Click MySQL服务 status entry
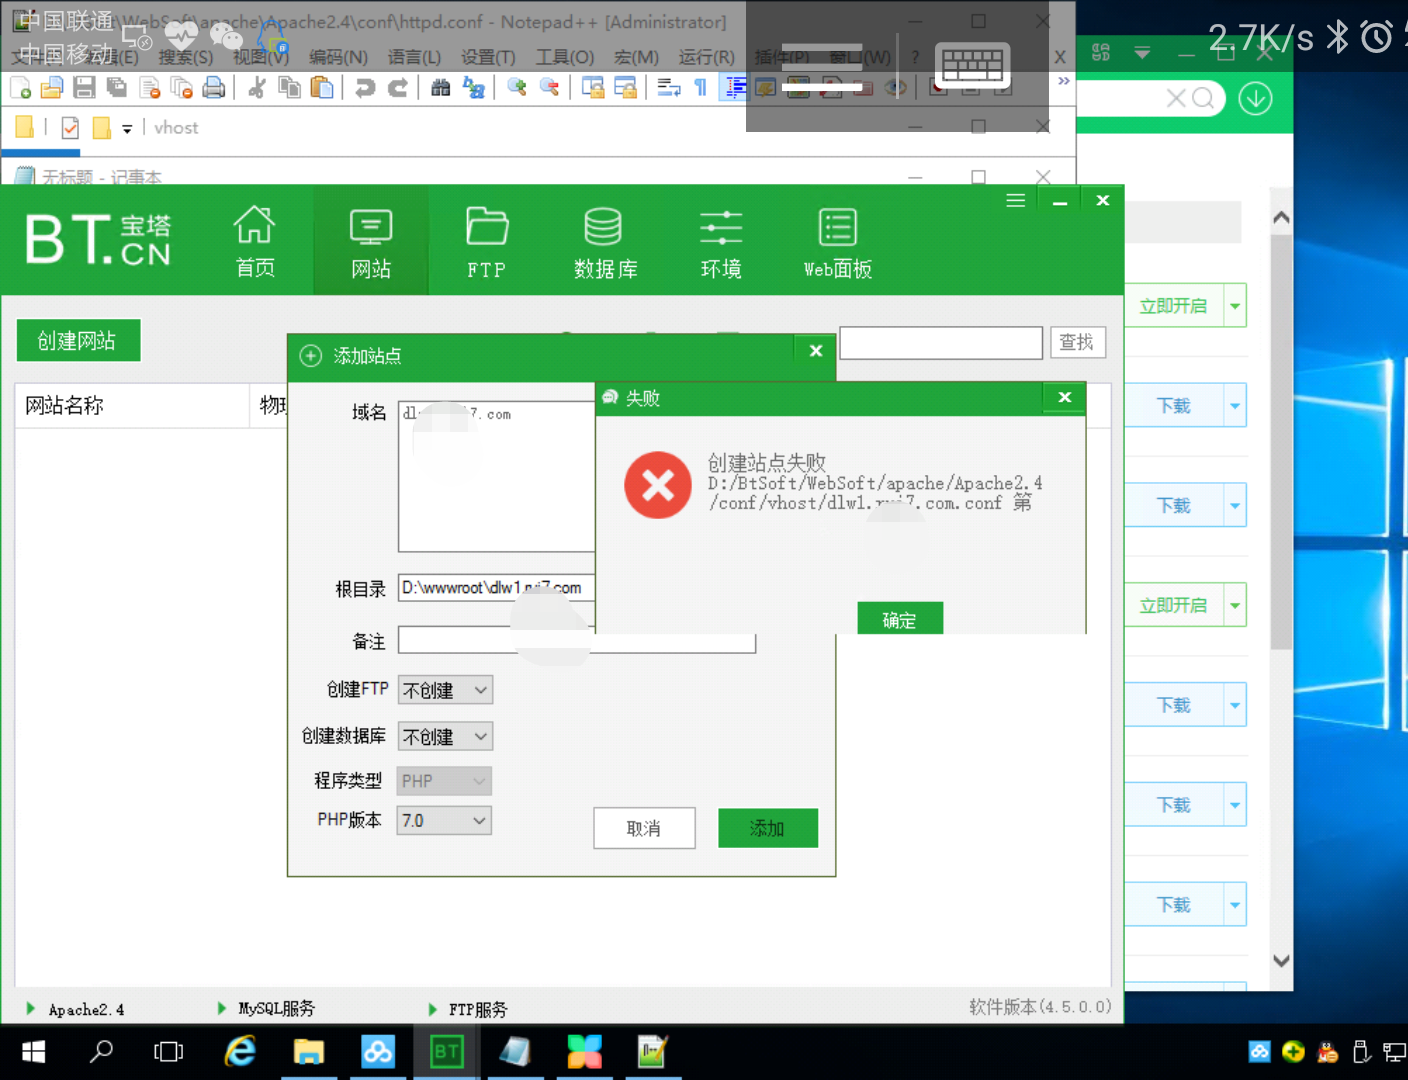The width and height of the screenshot is (1408, 1080). coord(266,1009)
